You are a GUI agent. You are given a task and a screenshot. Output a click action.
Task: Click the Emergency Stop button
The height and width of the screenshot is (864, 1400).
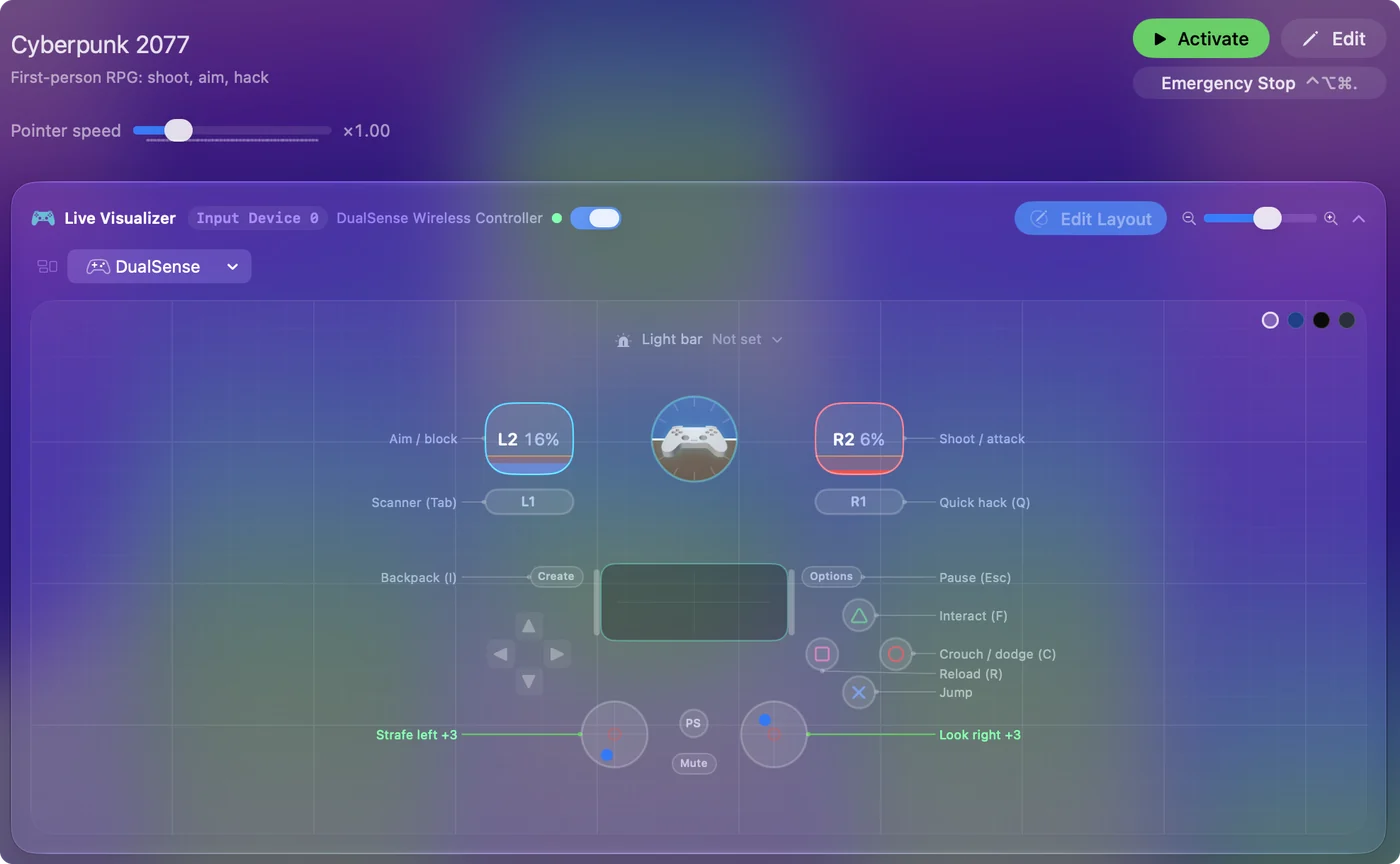1259,83
